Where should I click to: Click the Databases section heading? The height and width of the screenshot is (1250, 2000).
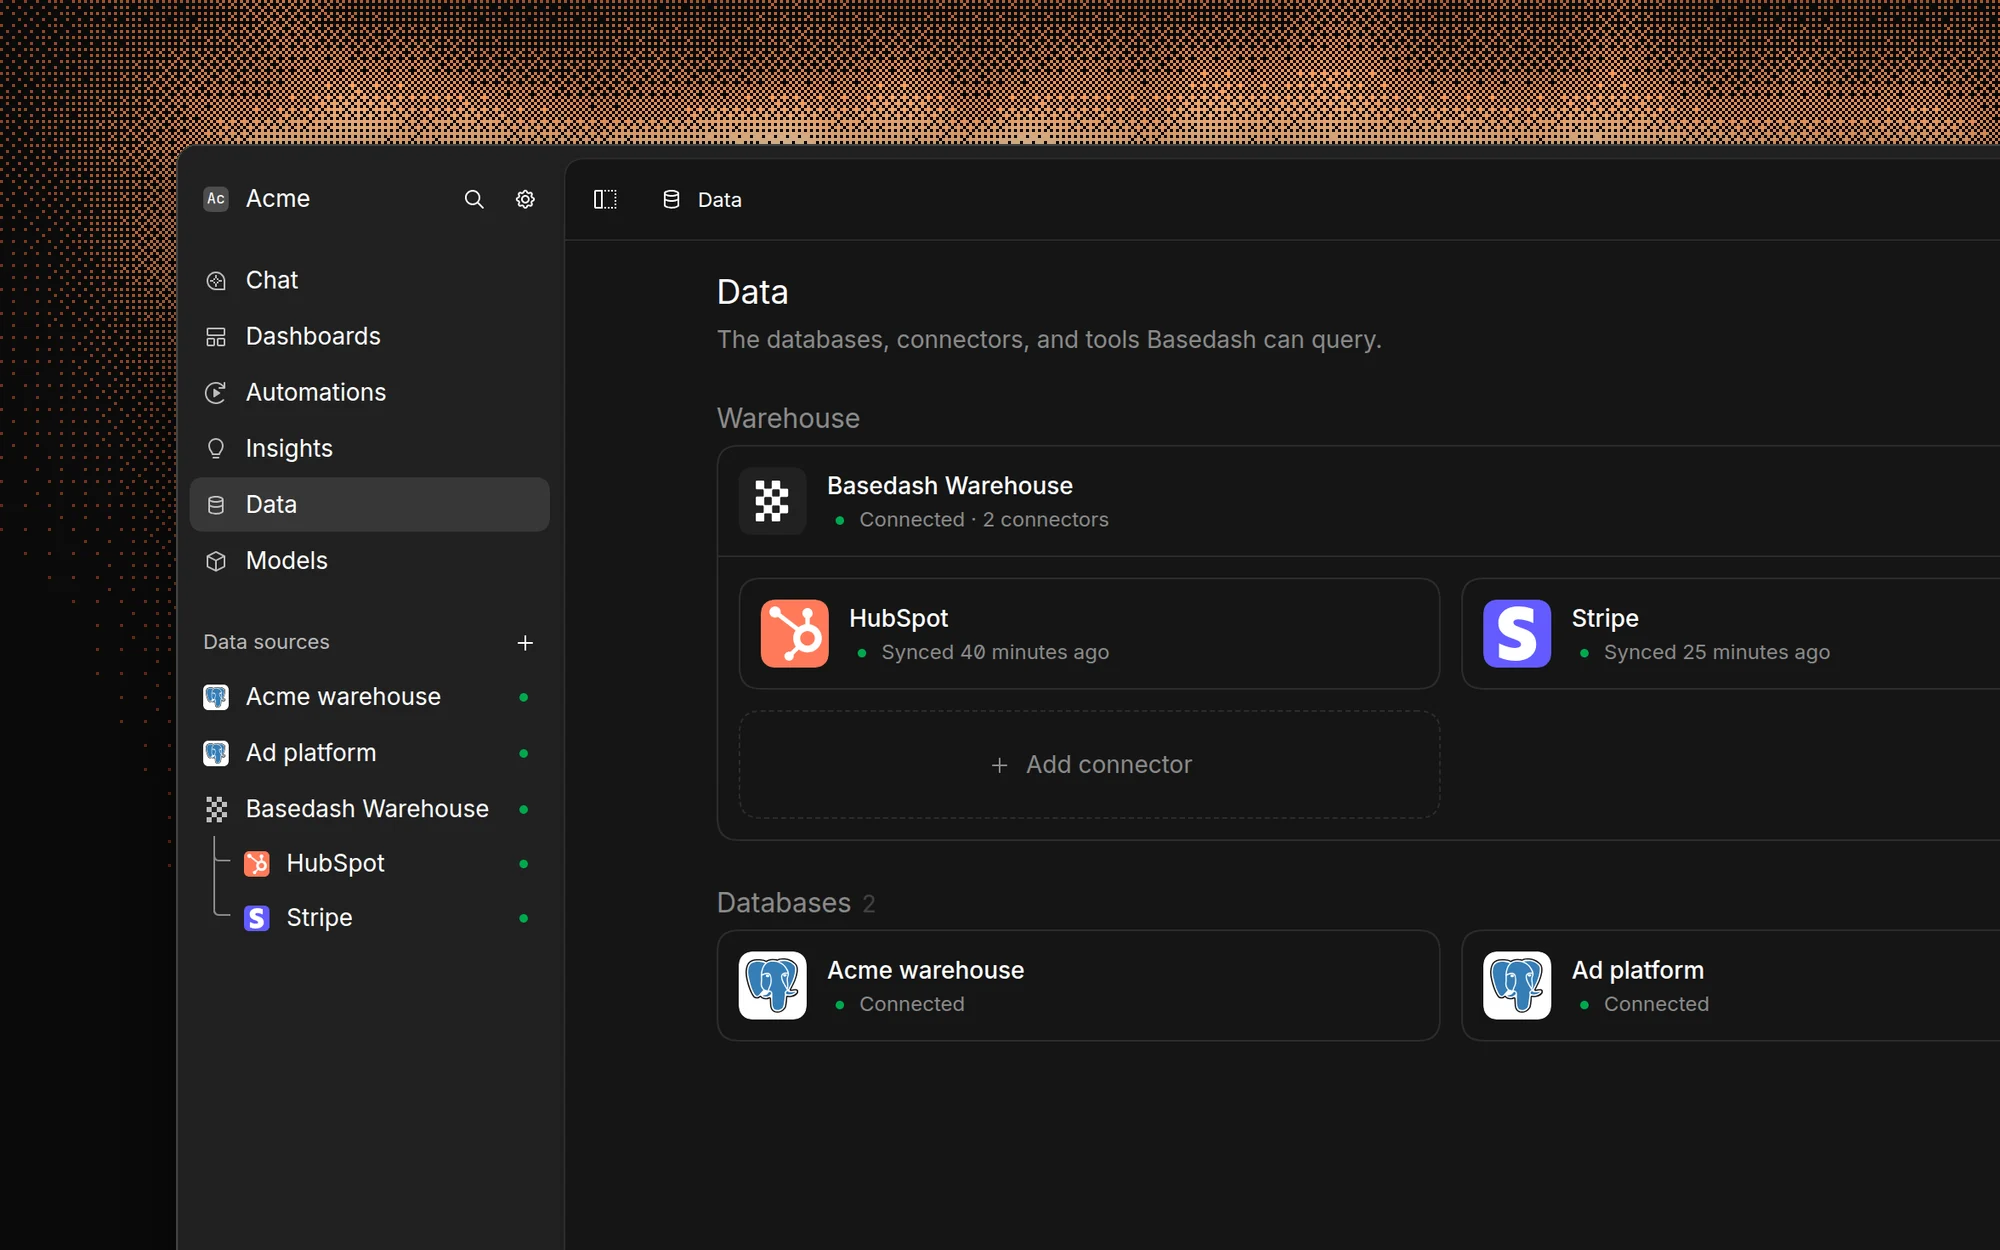point(784,903)
